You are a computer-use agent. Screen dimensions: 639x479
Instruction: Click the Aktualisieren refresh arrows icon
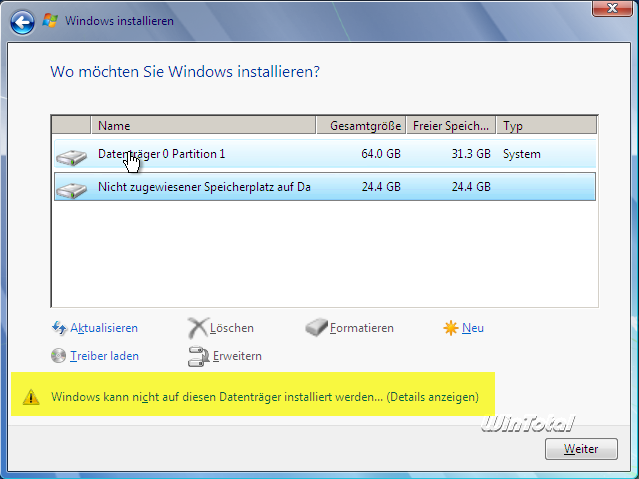coord(59,328)
